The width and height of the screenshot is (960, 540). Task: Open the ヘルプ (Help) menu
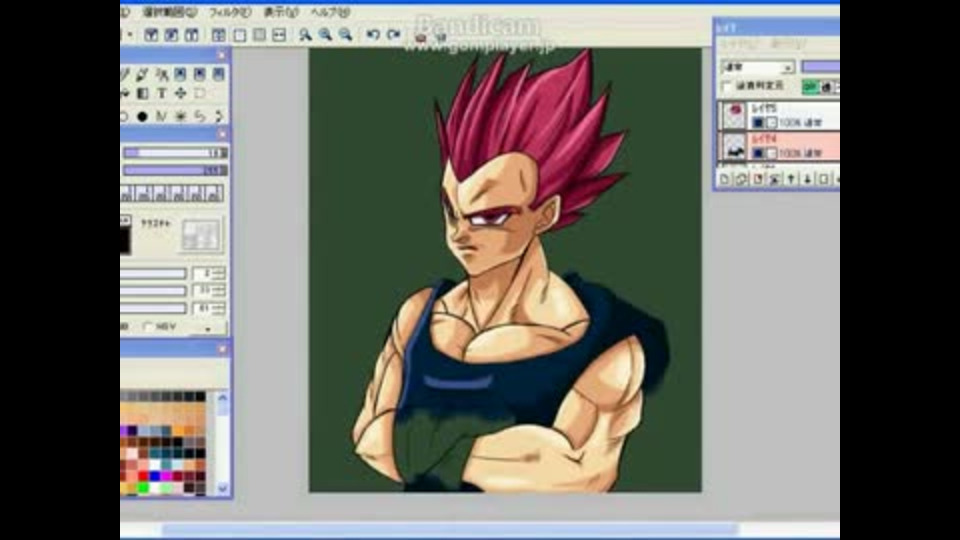click(x=329, y=12)
